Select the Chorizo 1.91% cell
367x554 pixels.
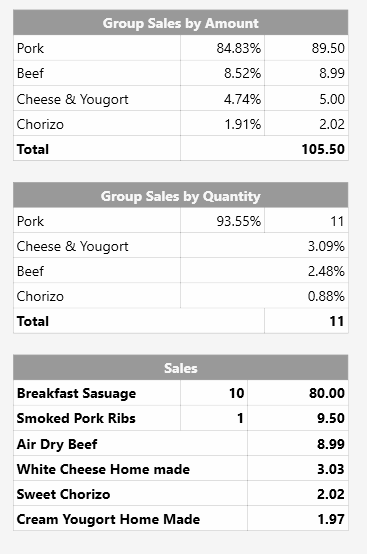223,124
